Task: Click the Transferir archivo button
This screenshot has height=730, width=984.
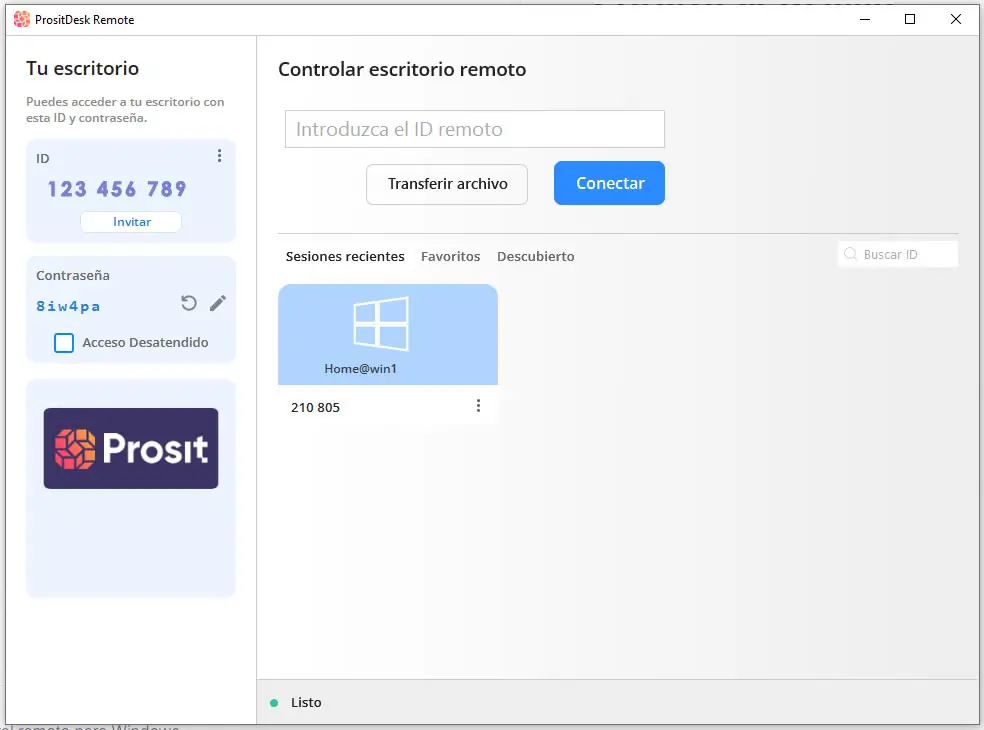Action: point(447,184)
